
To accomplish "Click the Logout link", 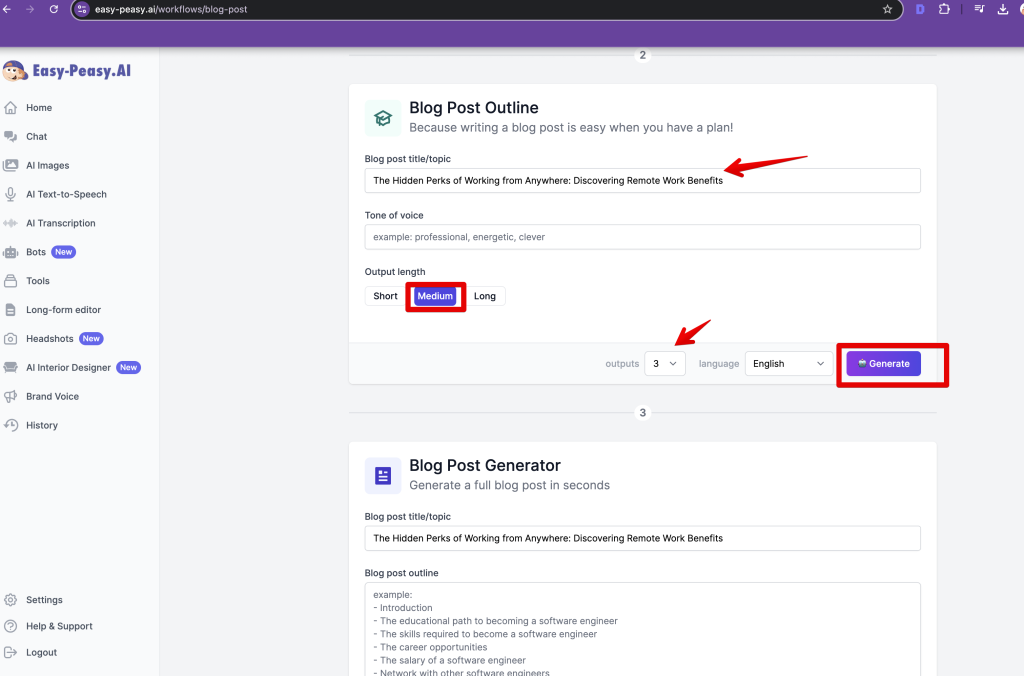I will pos(41,653).
